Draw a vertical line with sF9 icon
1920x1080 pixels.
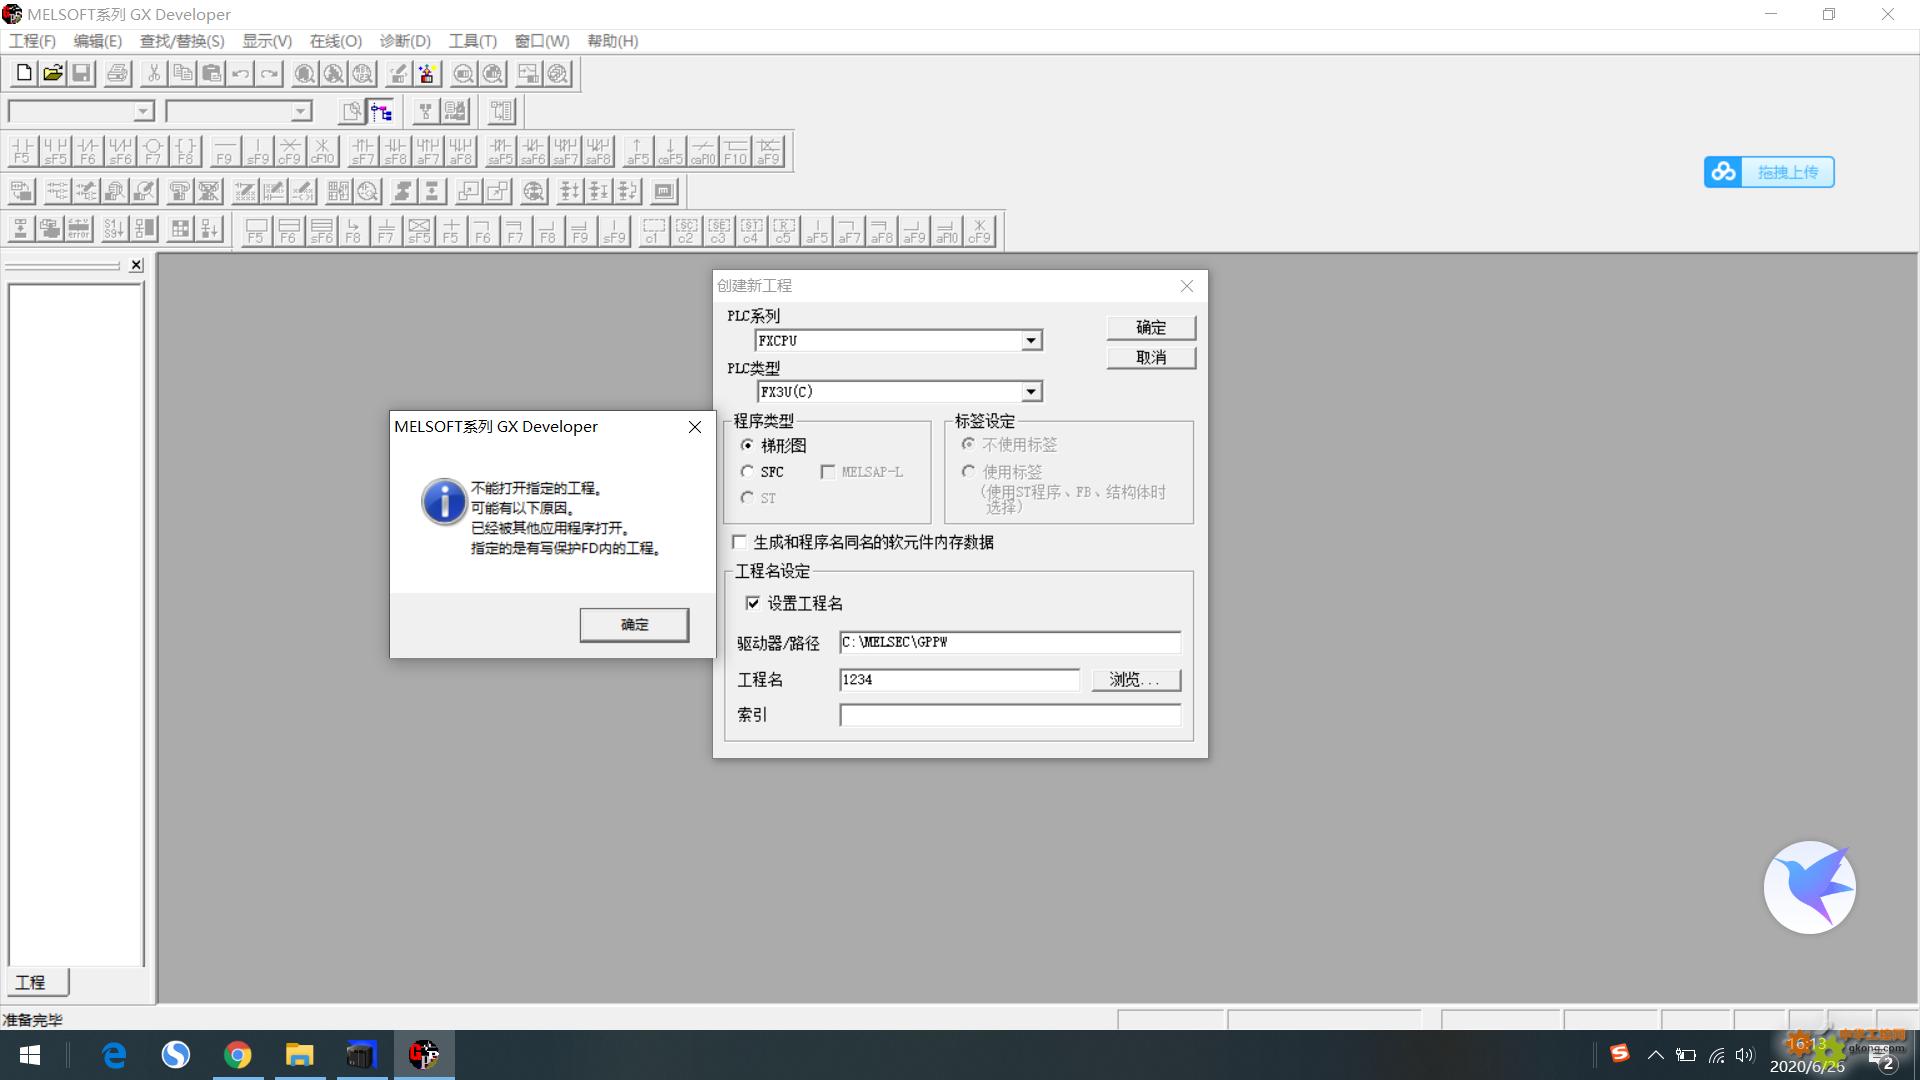point(257,151)
